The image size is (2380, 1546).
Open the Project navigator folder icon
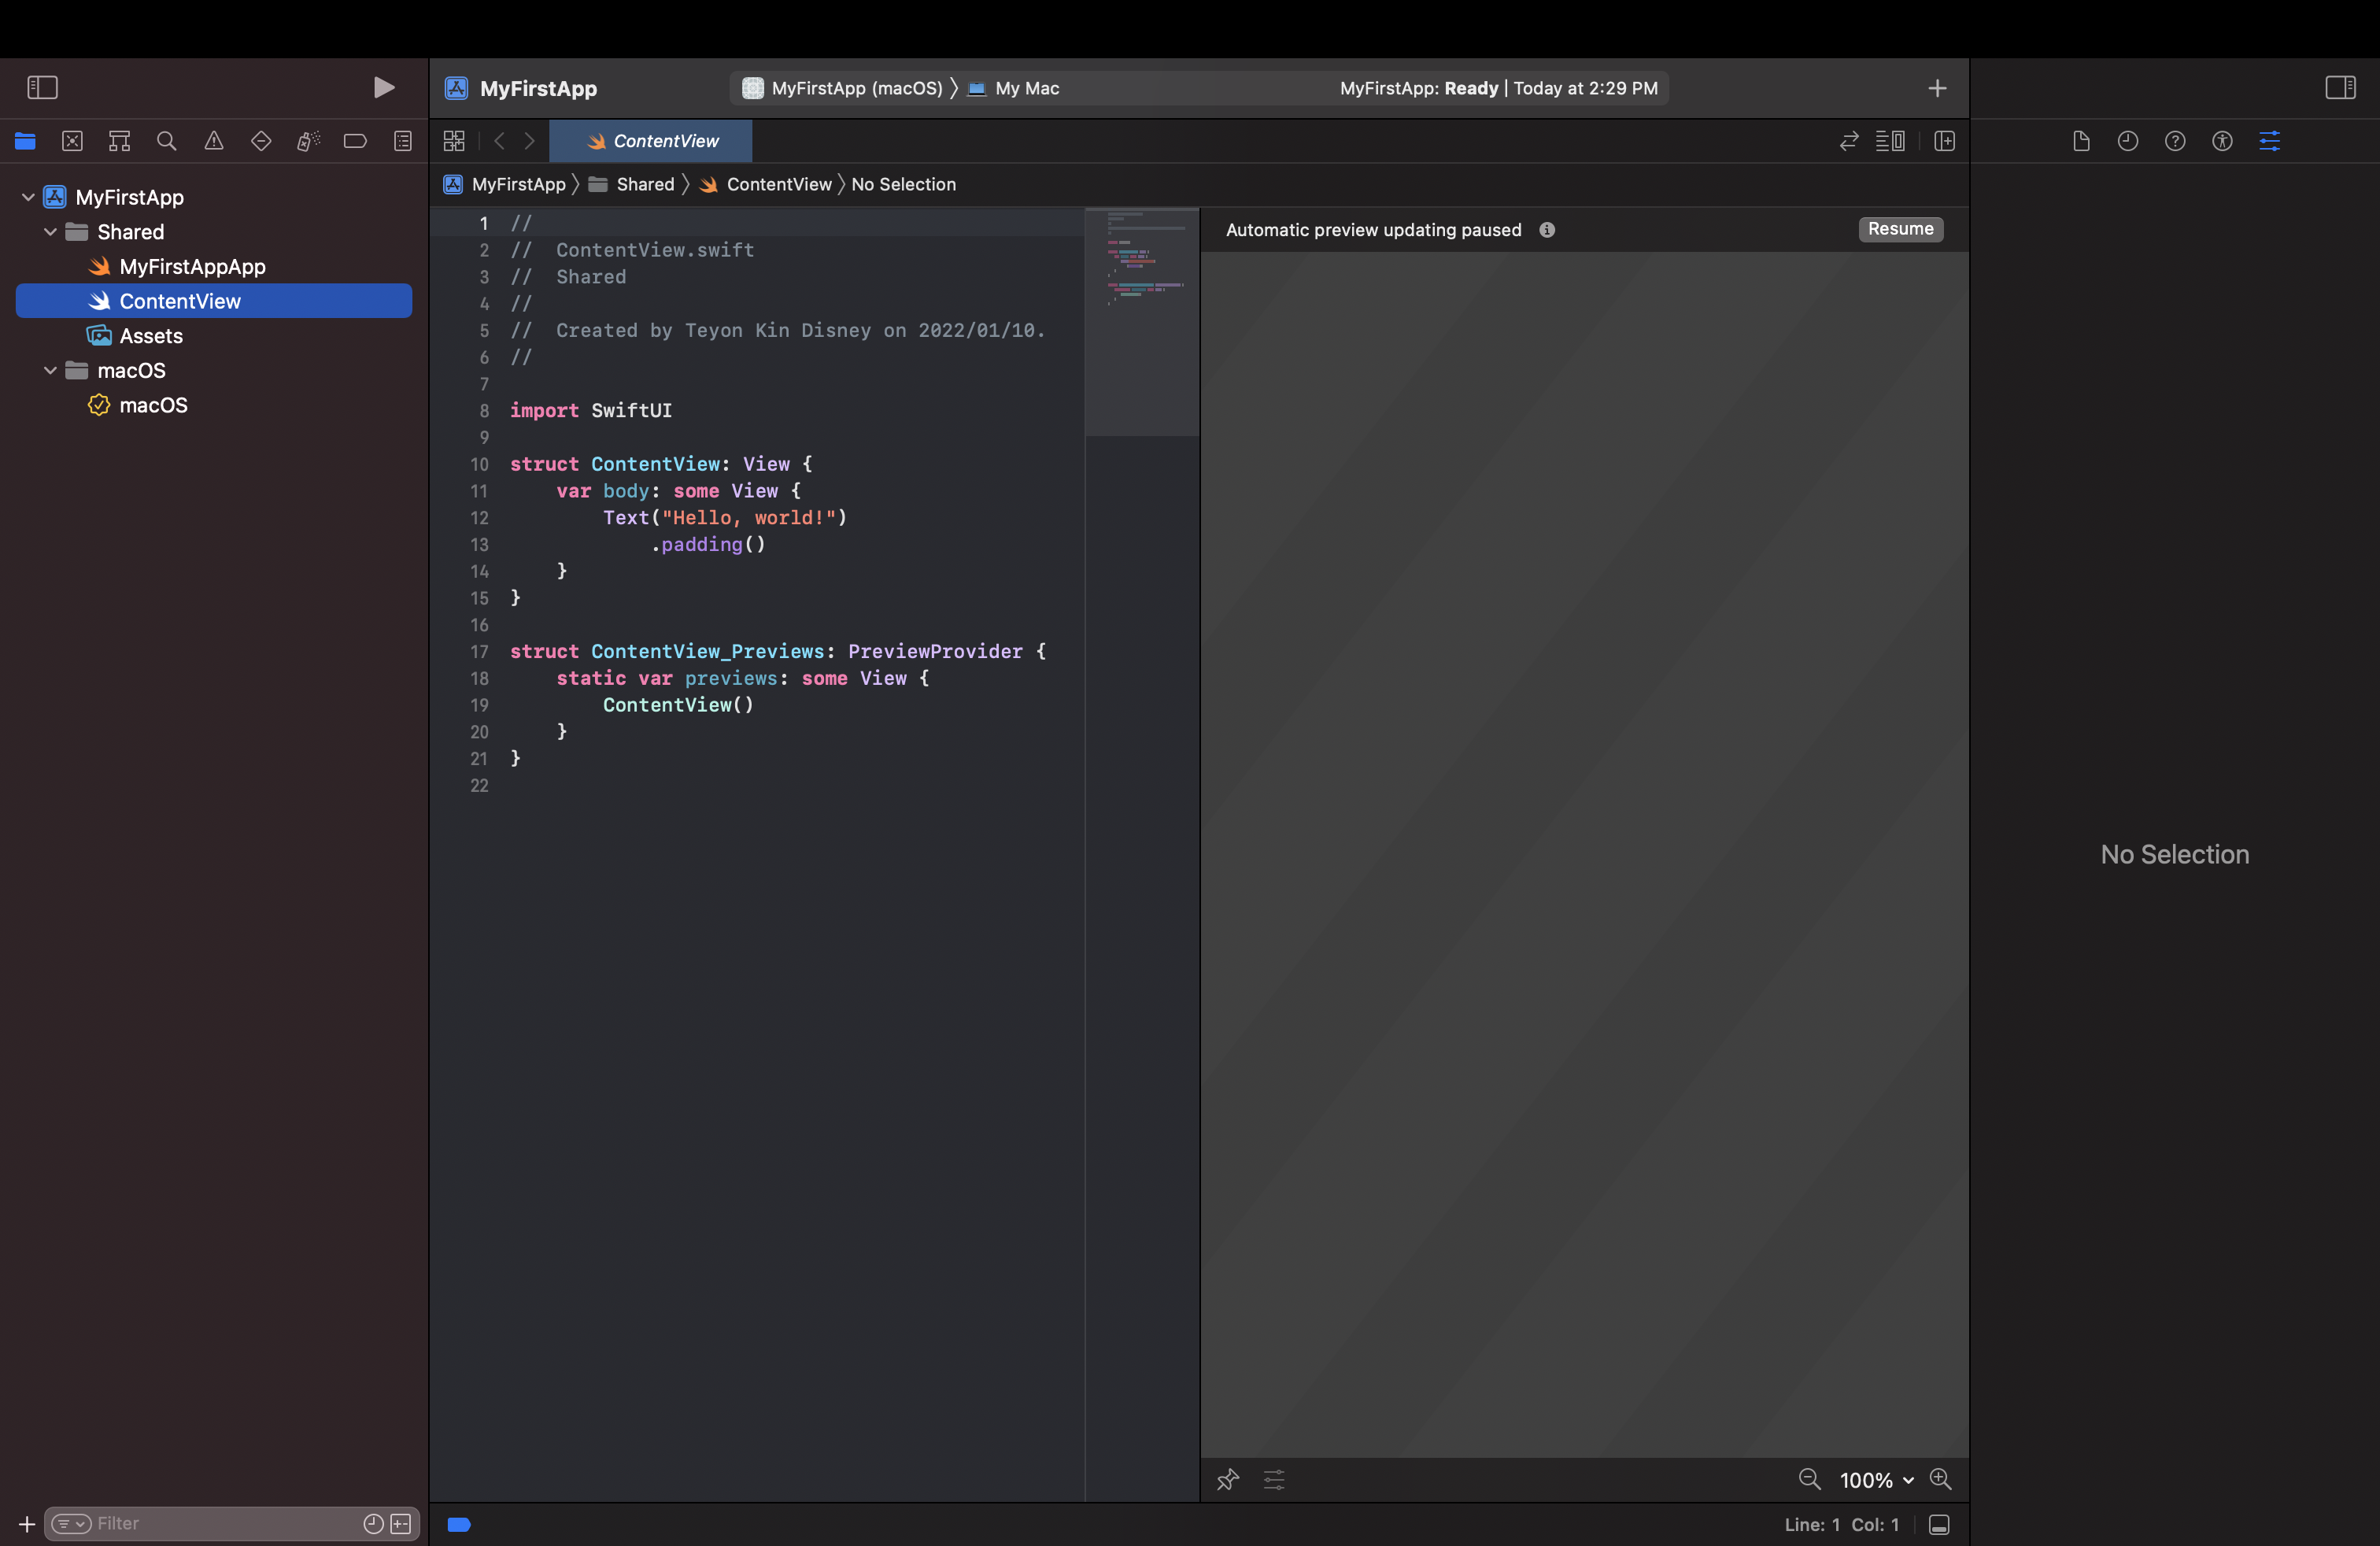pyautogui.click(x=25, y=141)
